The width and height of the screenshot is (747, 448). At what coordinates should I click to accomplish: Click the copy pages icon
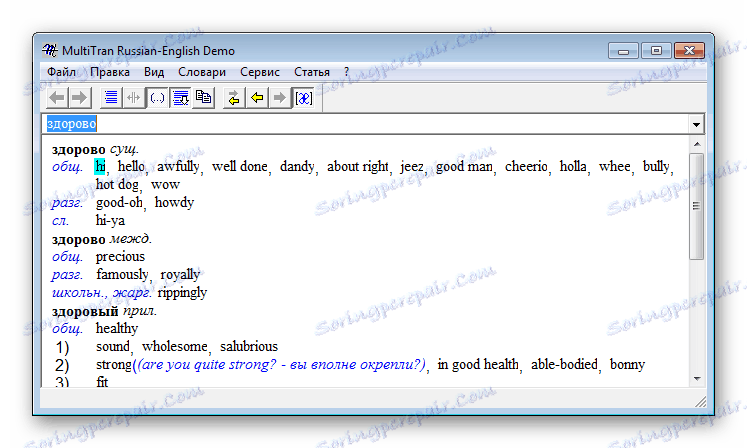pos(203,98)
